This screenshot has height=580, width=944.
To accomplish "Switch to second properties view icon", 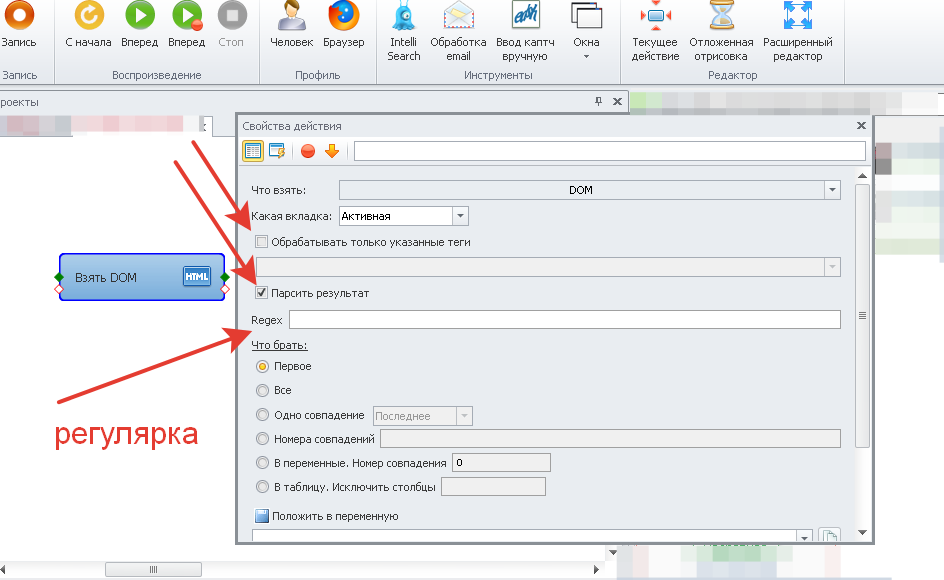I will coord(277,151).
